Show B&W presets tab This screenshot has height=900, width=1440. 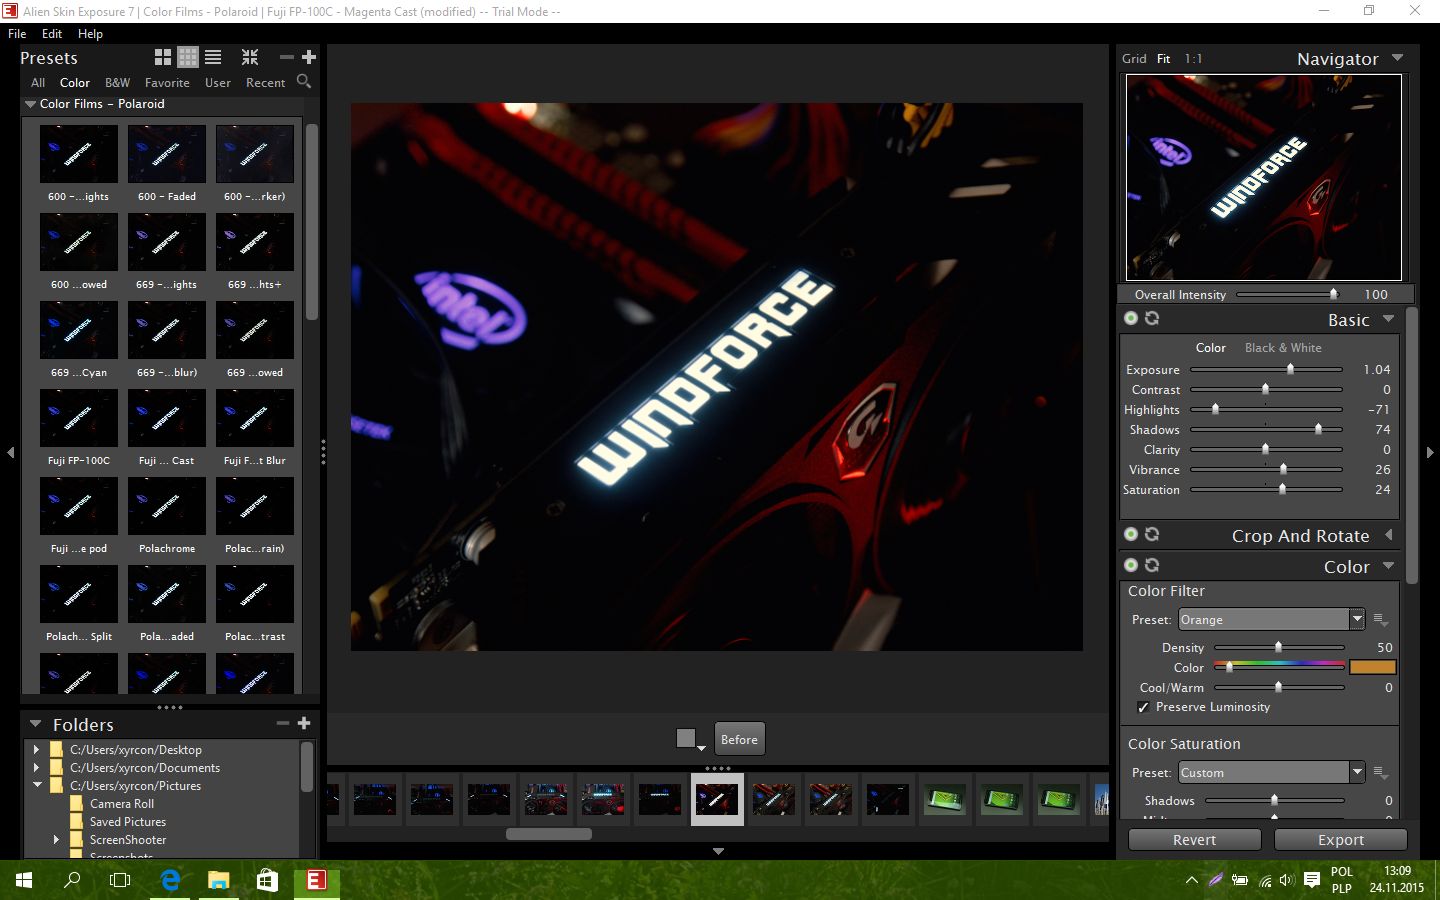coord(117,83)
